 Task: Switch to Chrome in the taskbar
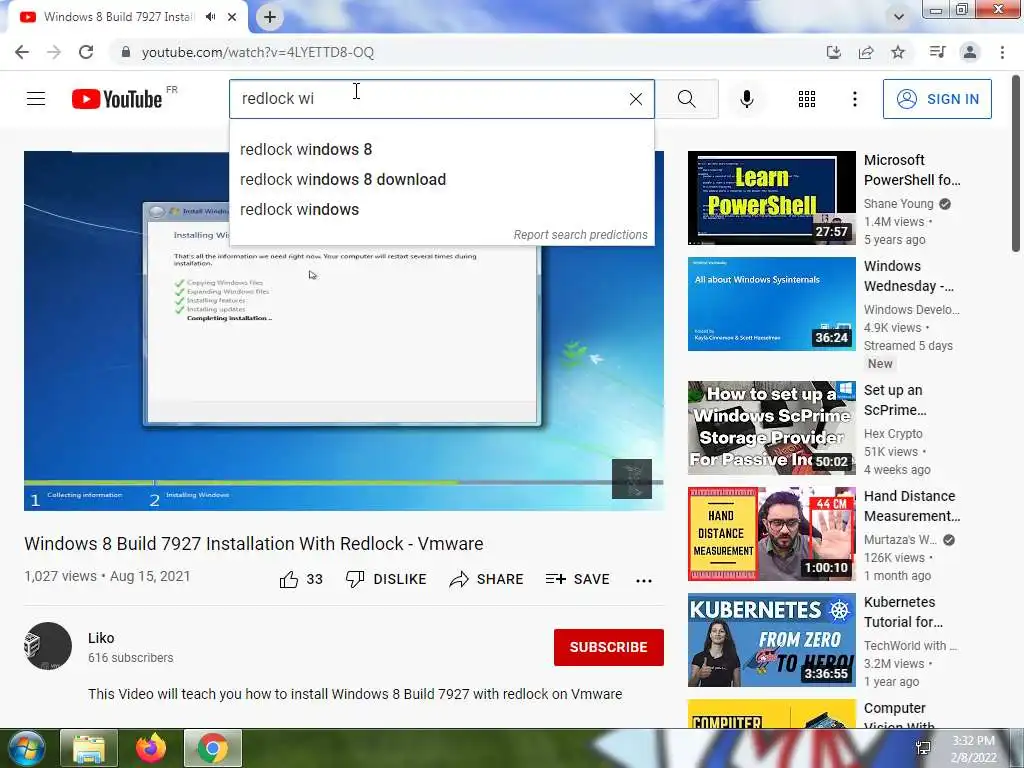[213, 748]
